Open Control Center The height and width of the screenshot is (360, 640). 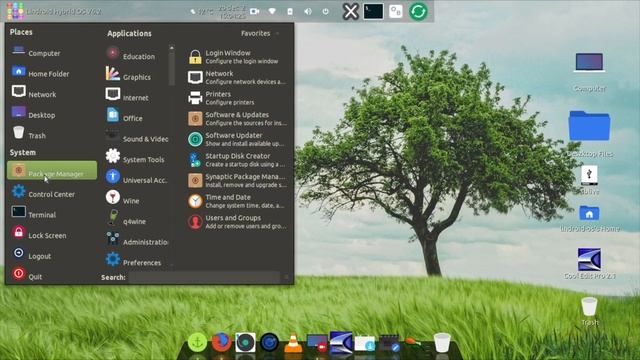[52, 194]
